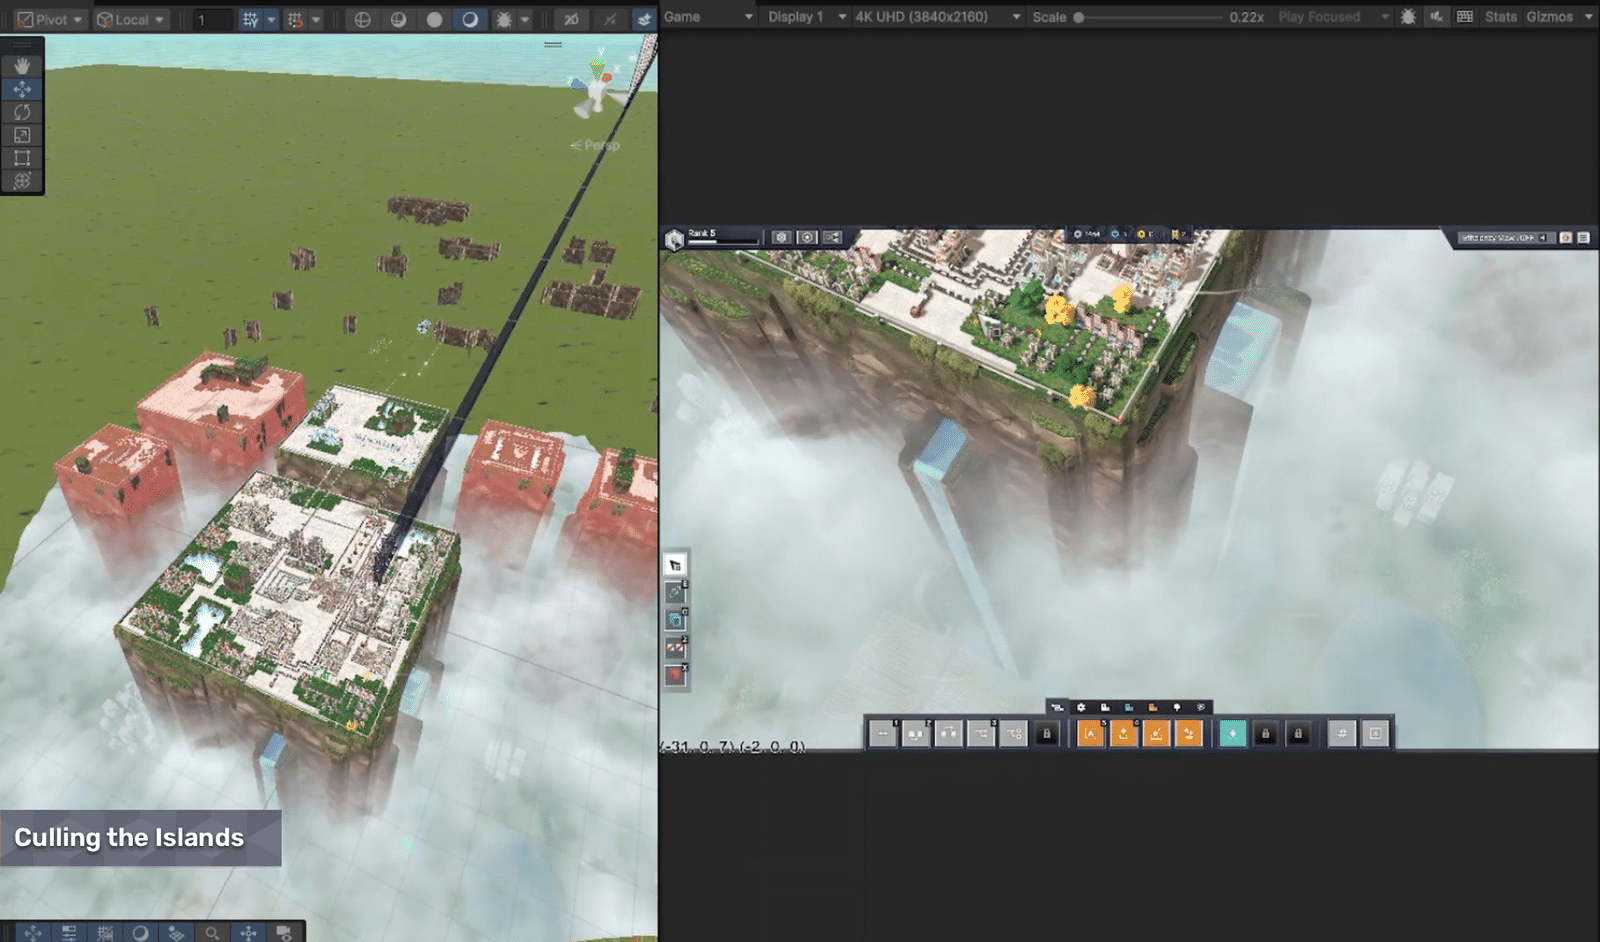Open the Display 1 dropdown

(x=806, y=17)
